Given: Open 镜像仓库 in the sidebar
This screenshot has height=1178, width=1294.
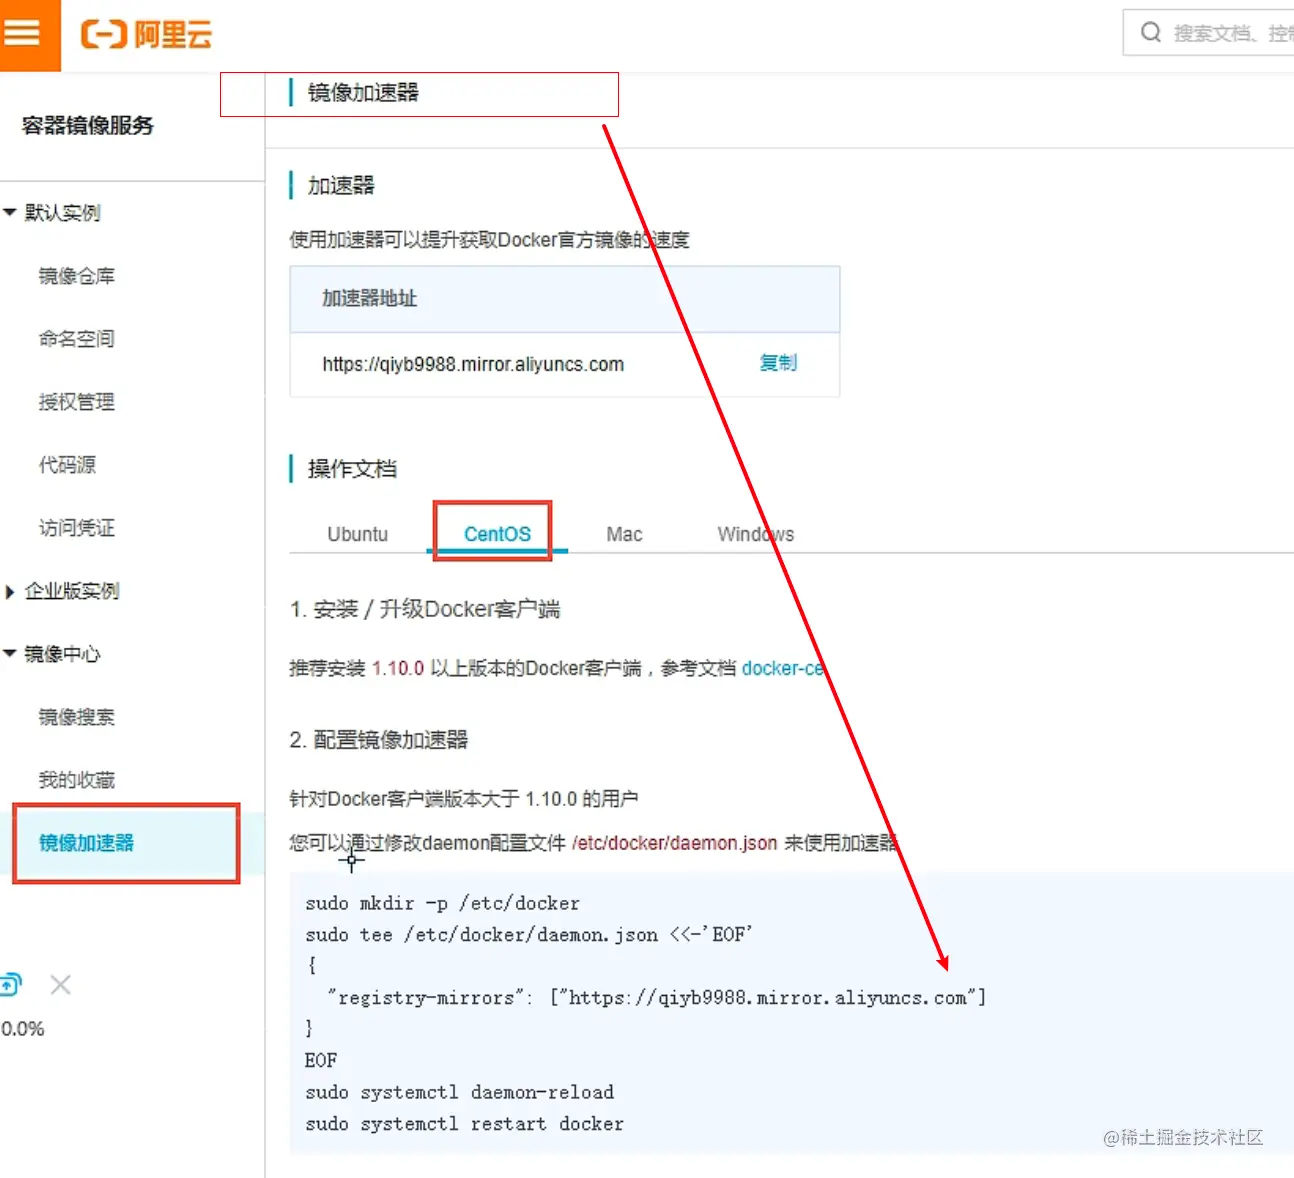Looking at the screenshot, I should click(77, 276).
